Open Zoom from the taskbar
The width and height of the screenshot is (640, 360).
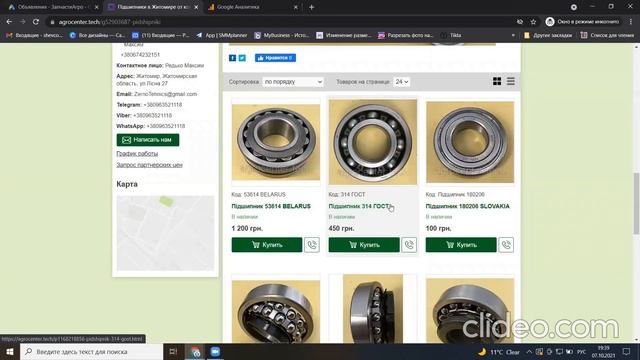click(215, 351)
